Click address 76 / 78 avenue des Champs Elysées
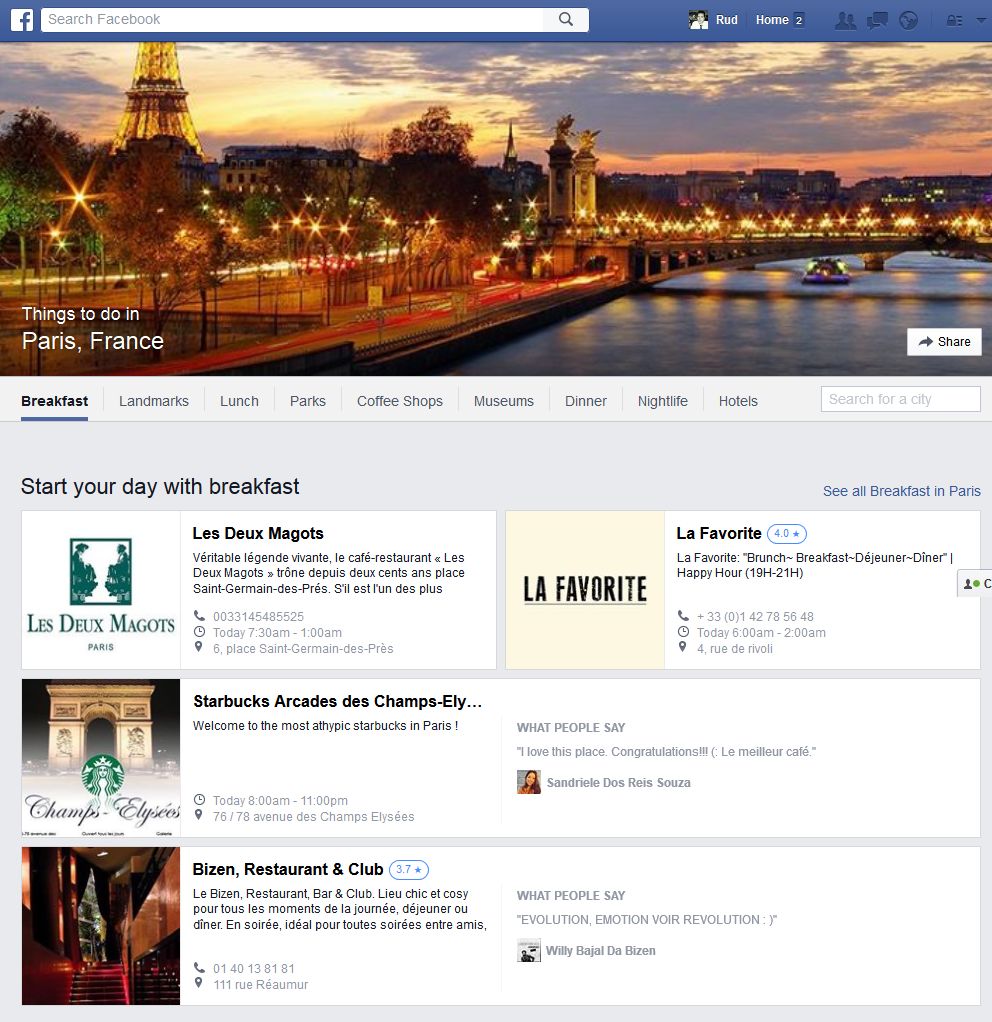Screen dimensions: 992x1022 (314, 817)
